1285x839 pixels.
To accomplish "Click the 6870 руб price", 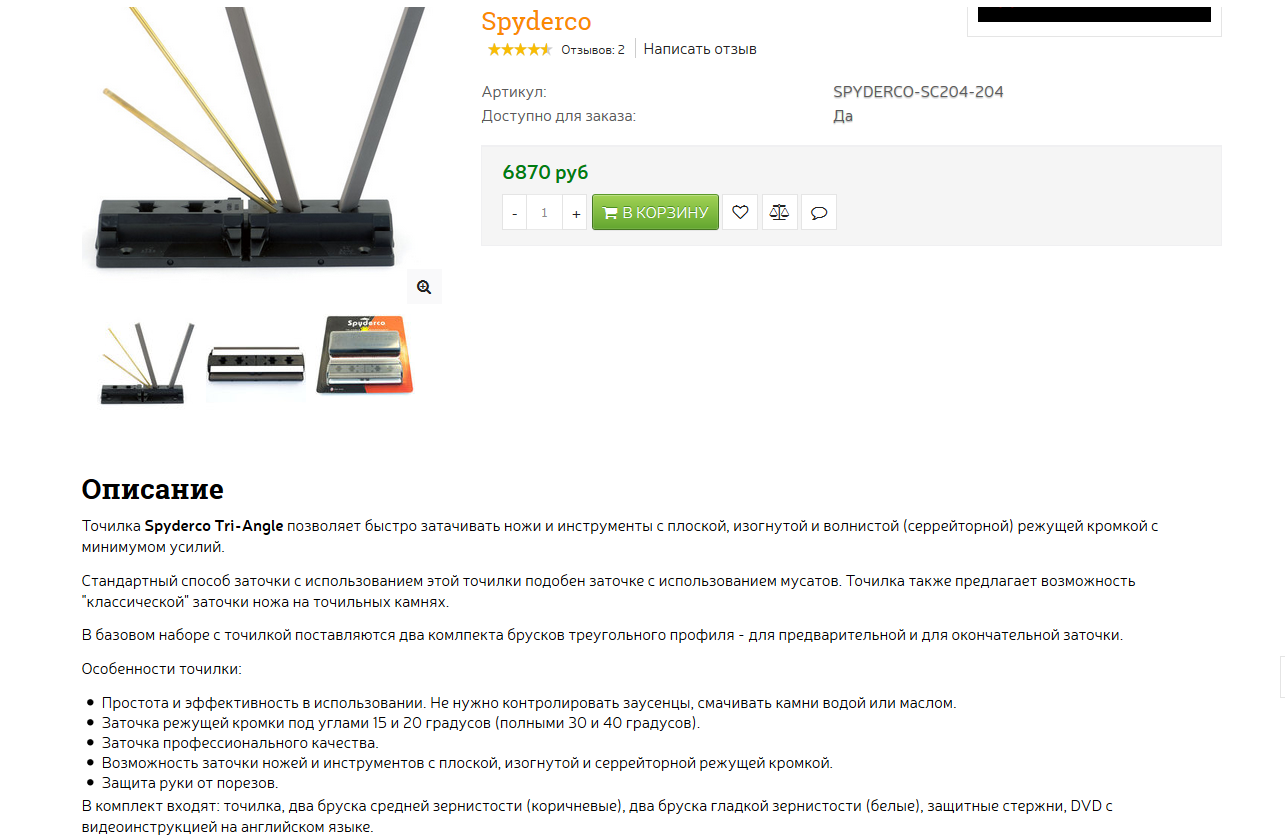I will (545, 172).
